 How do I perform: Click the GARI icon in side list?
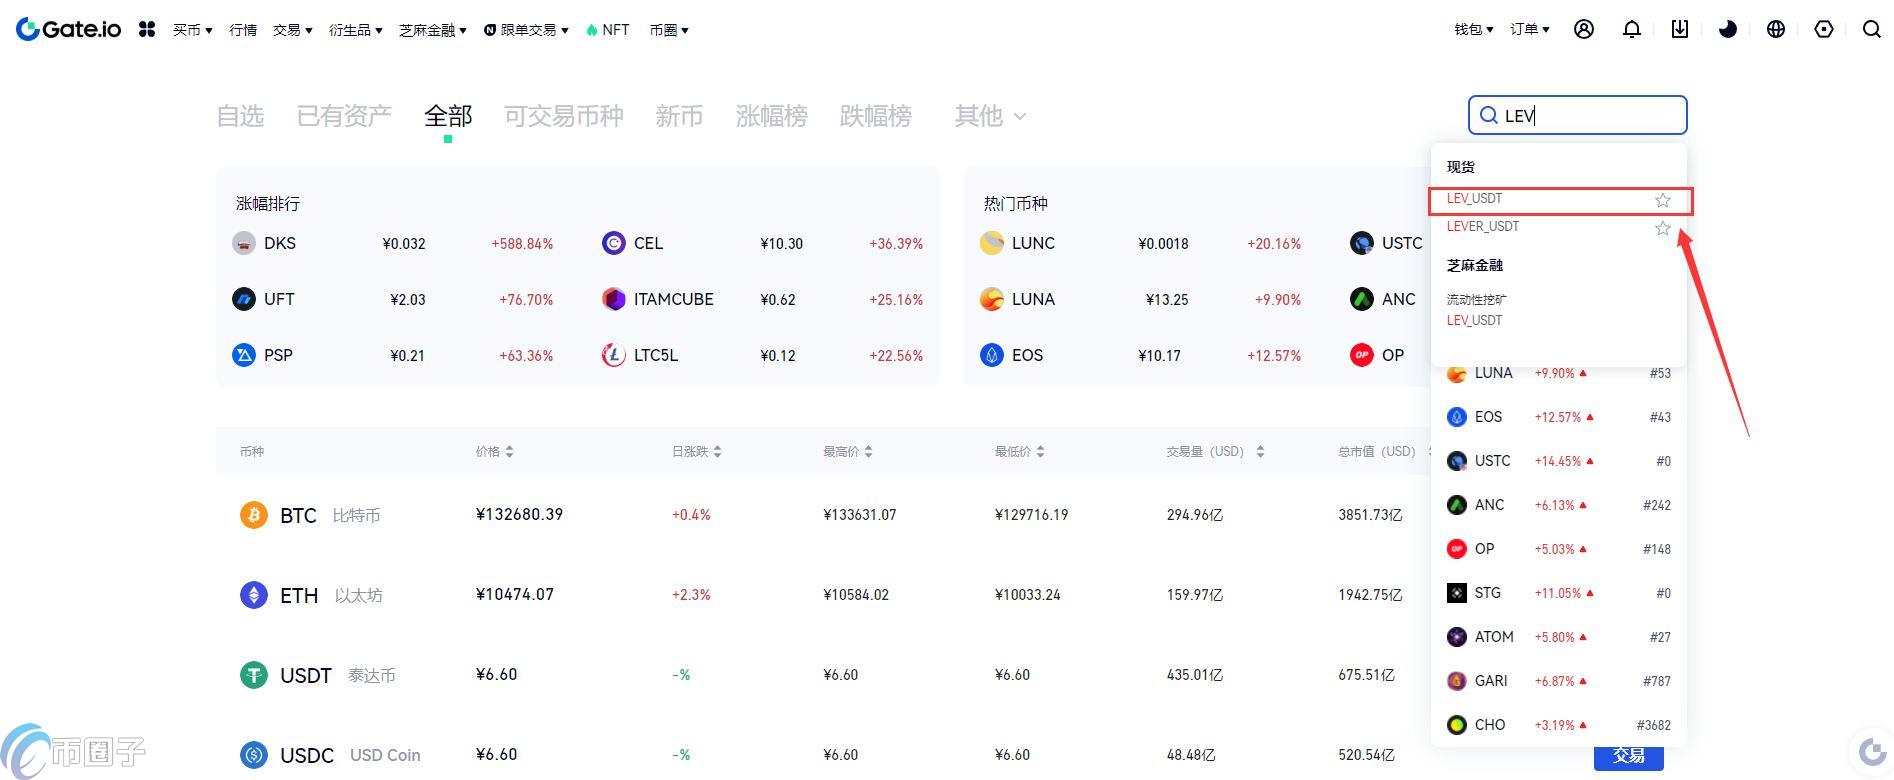tap(1457, 681)
